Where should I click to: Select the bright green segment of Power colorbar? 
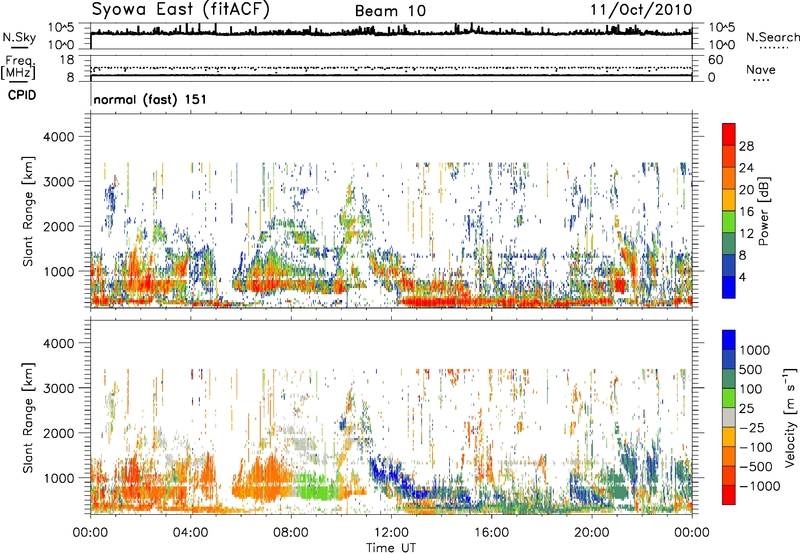(x=729, y=222)
